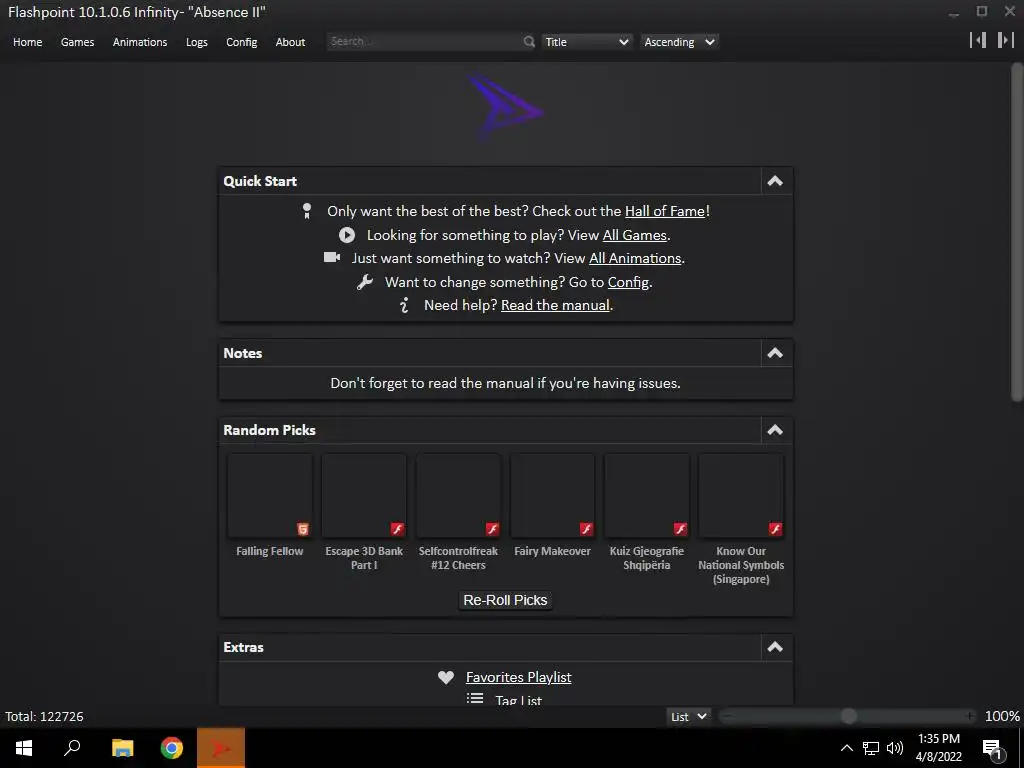Click the video camera icon beside All Animations line

point(332,257)
